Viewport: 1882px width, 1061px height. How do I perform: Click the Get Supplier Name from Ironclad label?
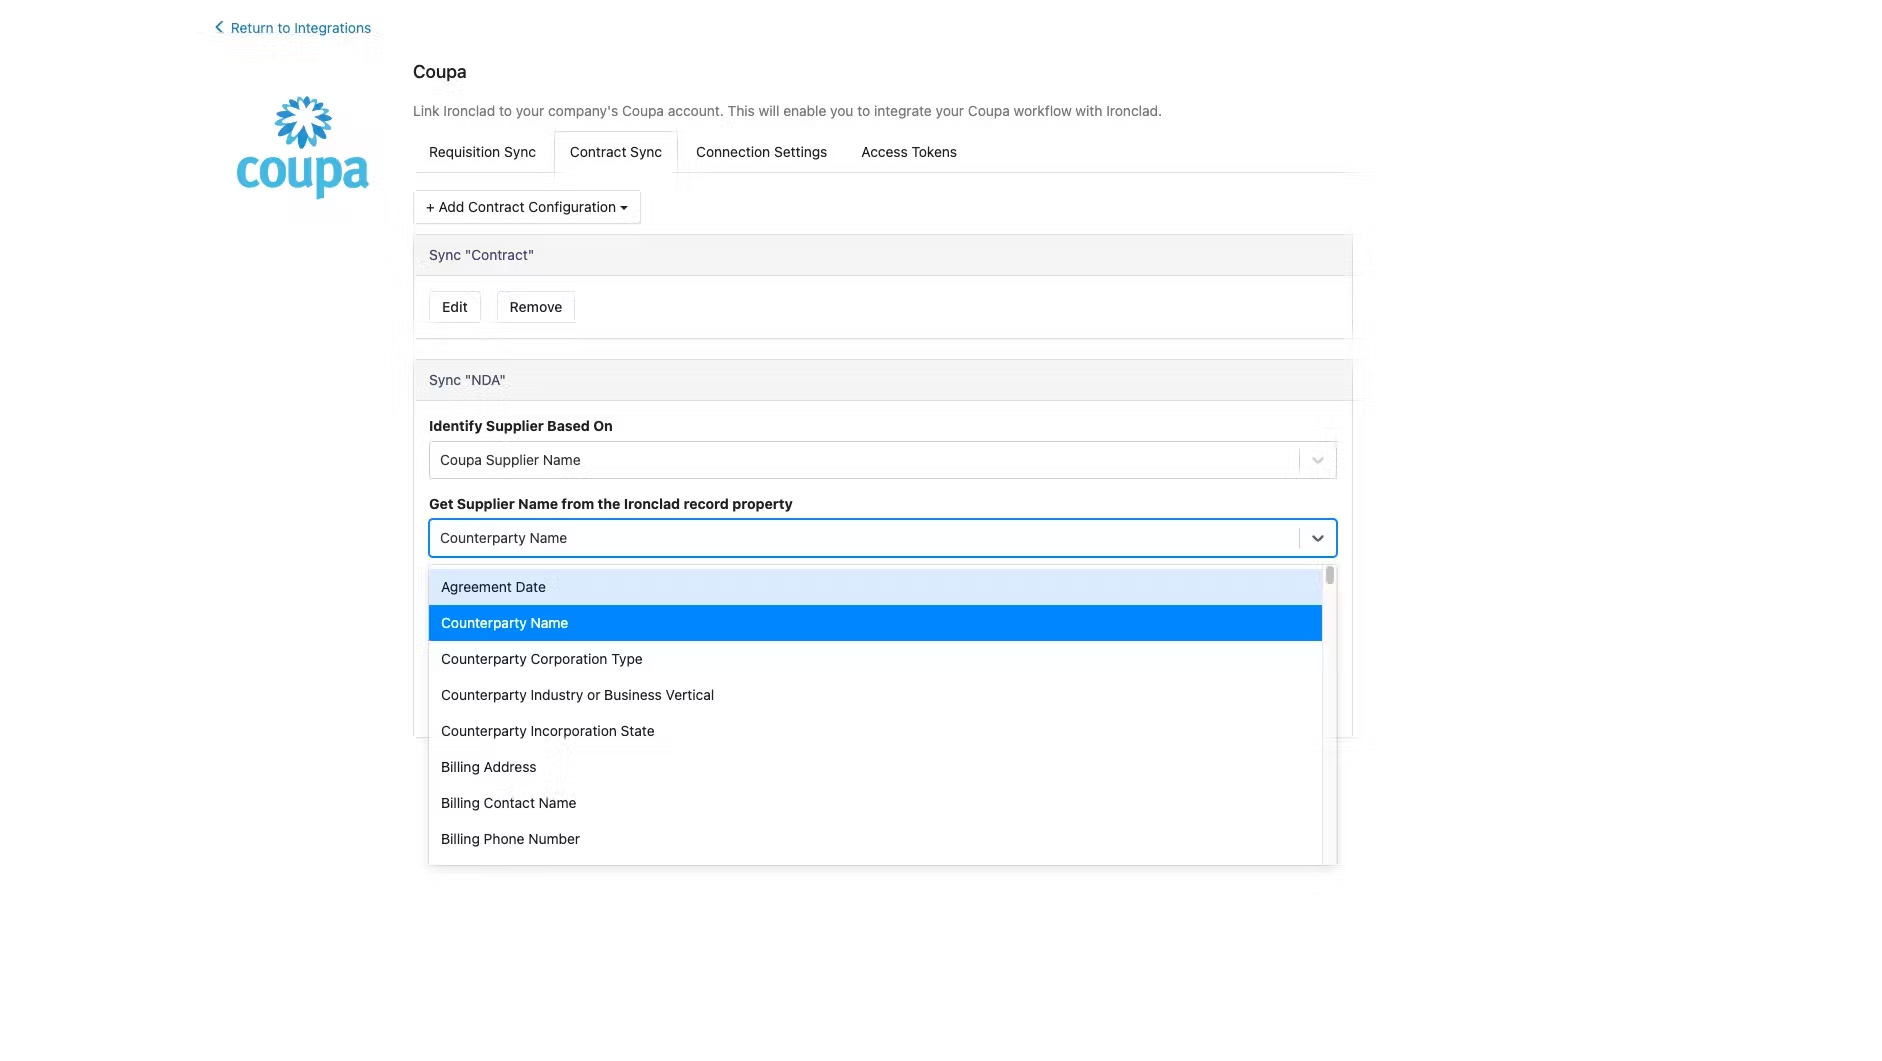click(x=610, y=504)
